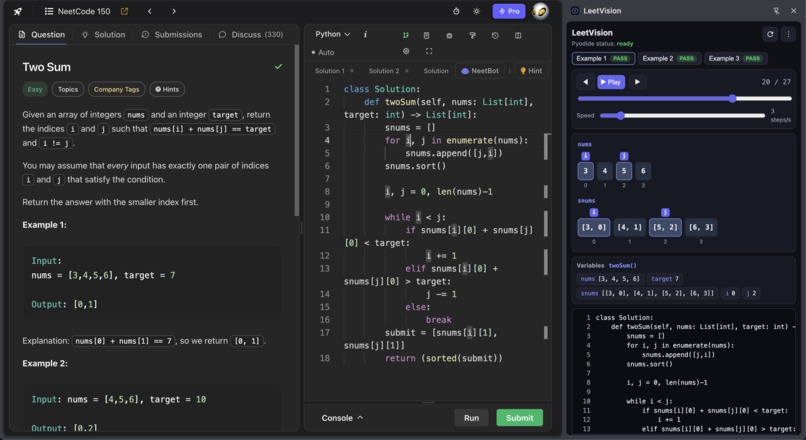806x440 pixels.
Task: Click the green Submit button
Action: [519, 418]
